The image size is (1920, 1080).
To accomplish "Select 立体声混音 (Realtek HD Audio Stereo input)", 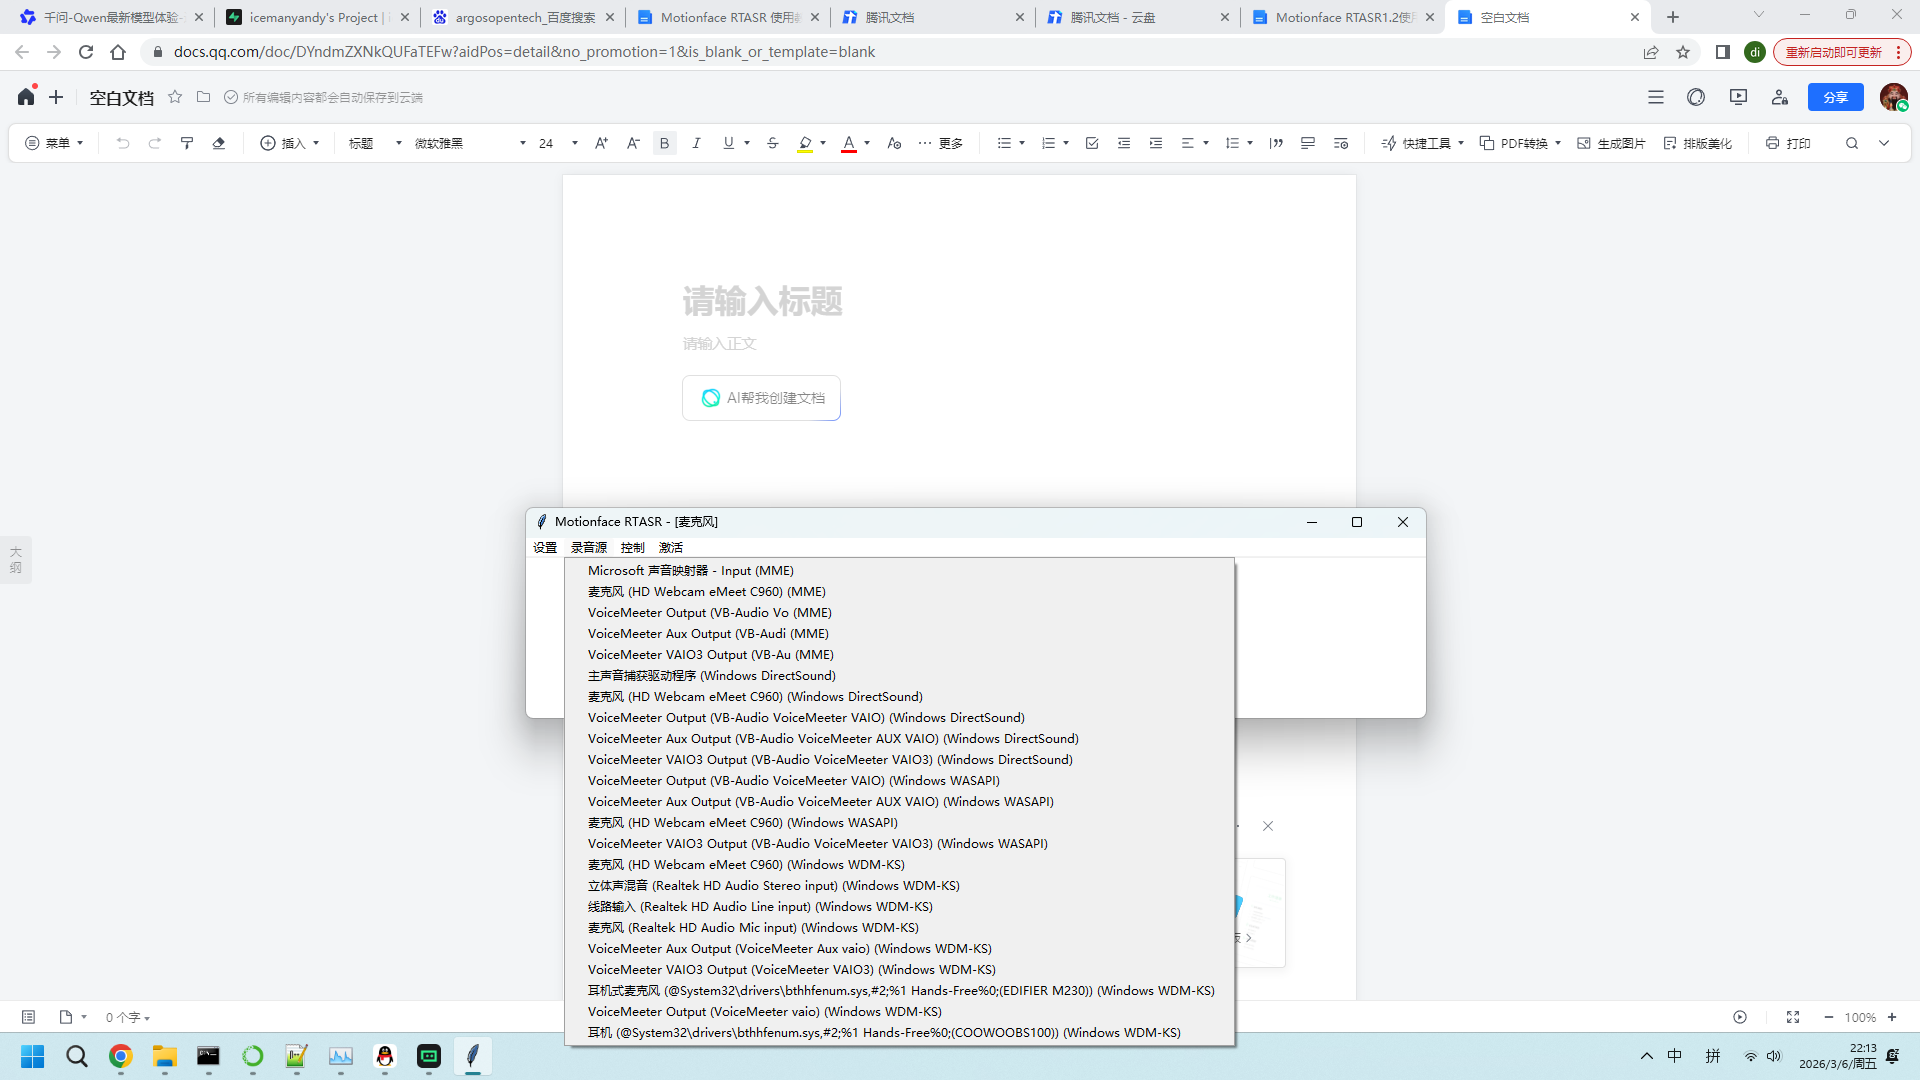I will tap(900, 886).
